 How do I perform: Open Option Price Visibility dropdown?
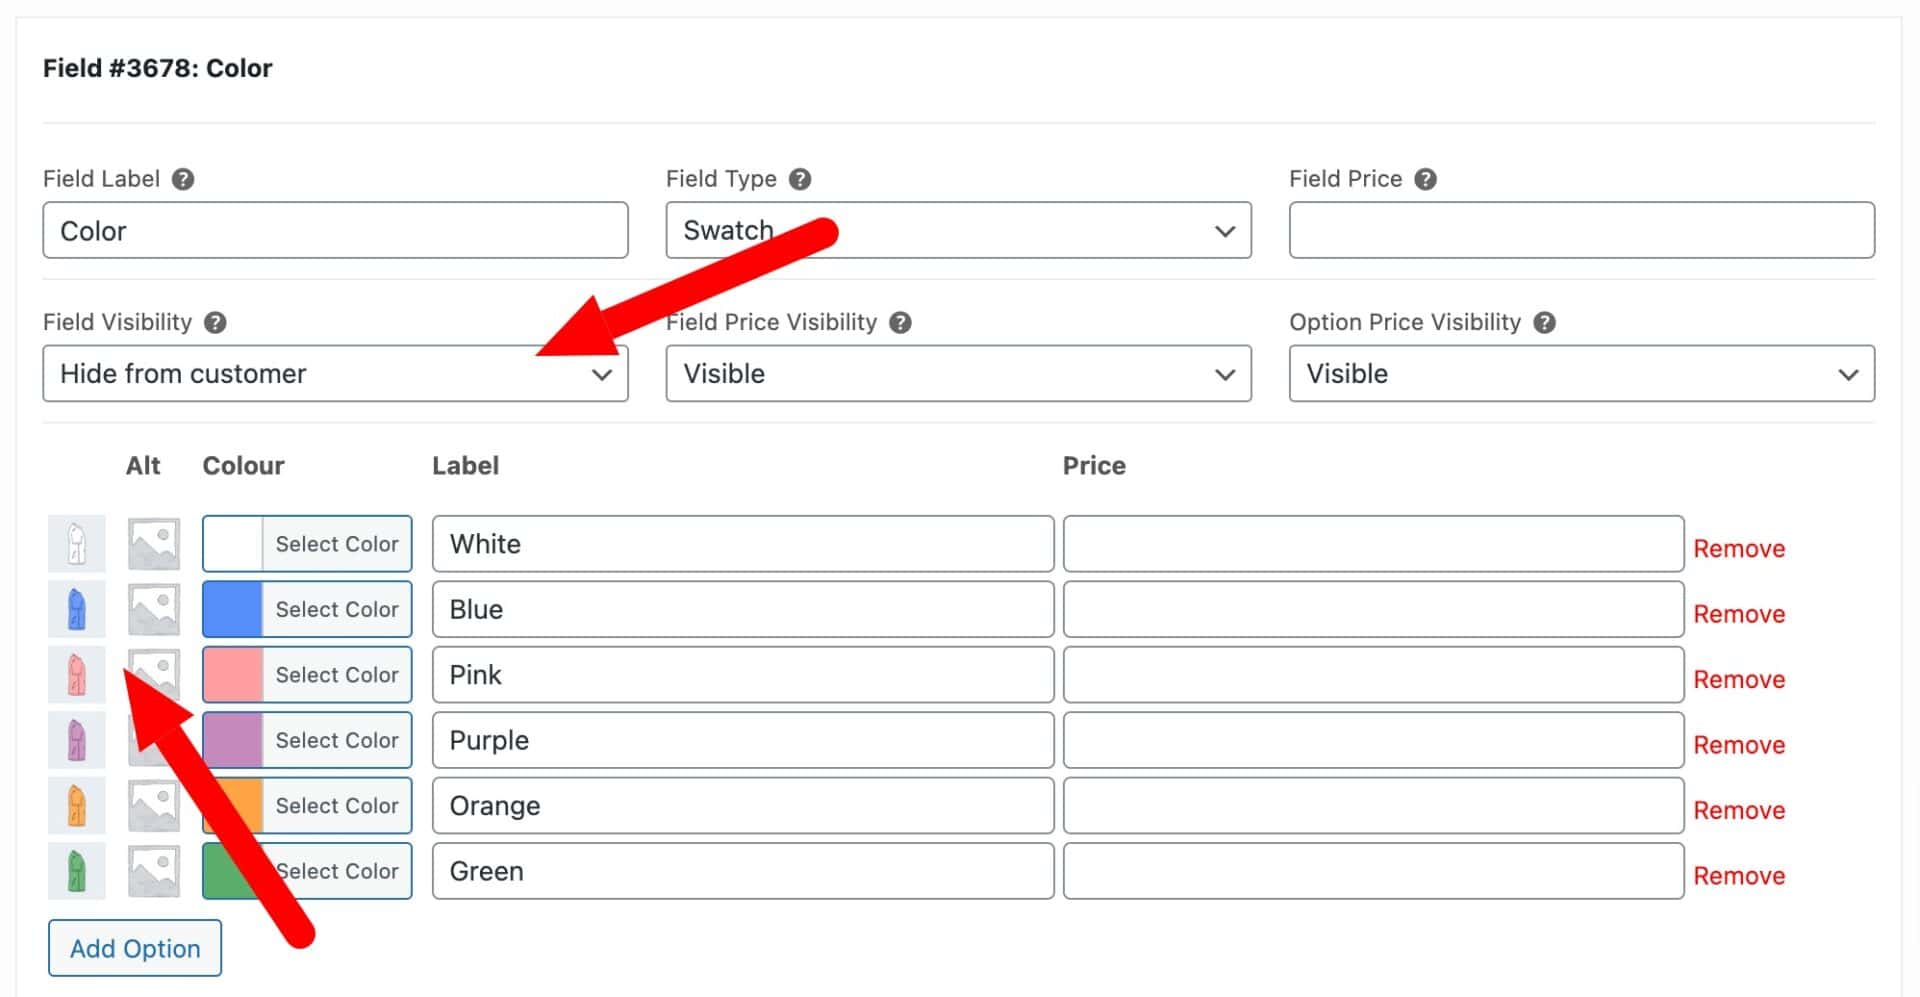point(1581,373)
